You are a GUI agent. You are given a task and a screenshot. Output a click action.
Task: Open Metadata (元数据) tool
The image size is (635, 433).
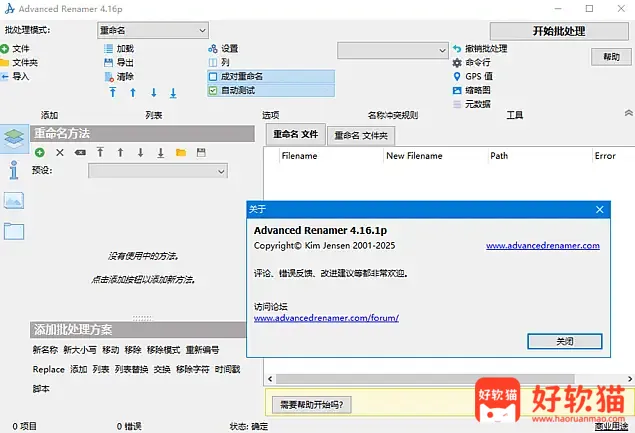coord(471,104)
